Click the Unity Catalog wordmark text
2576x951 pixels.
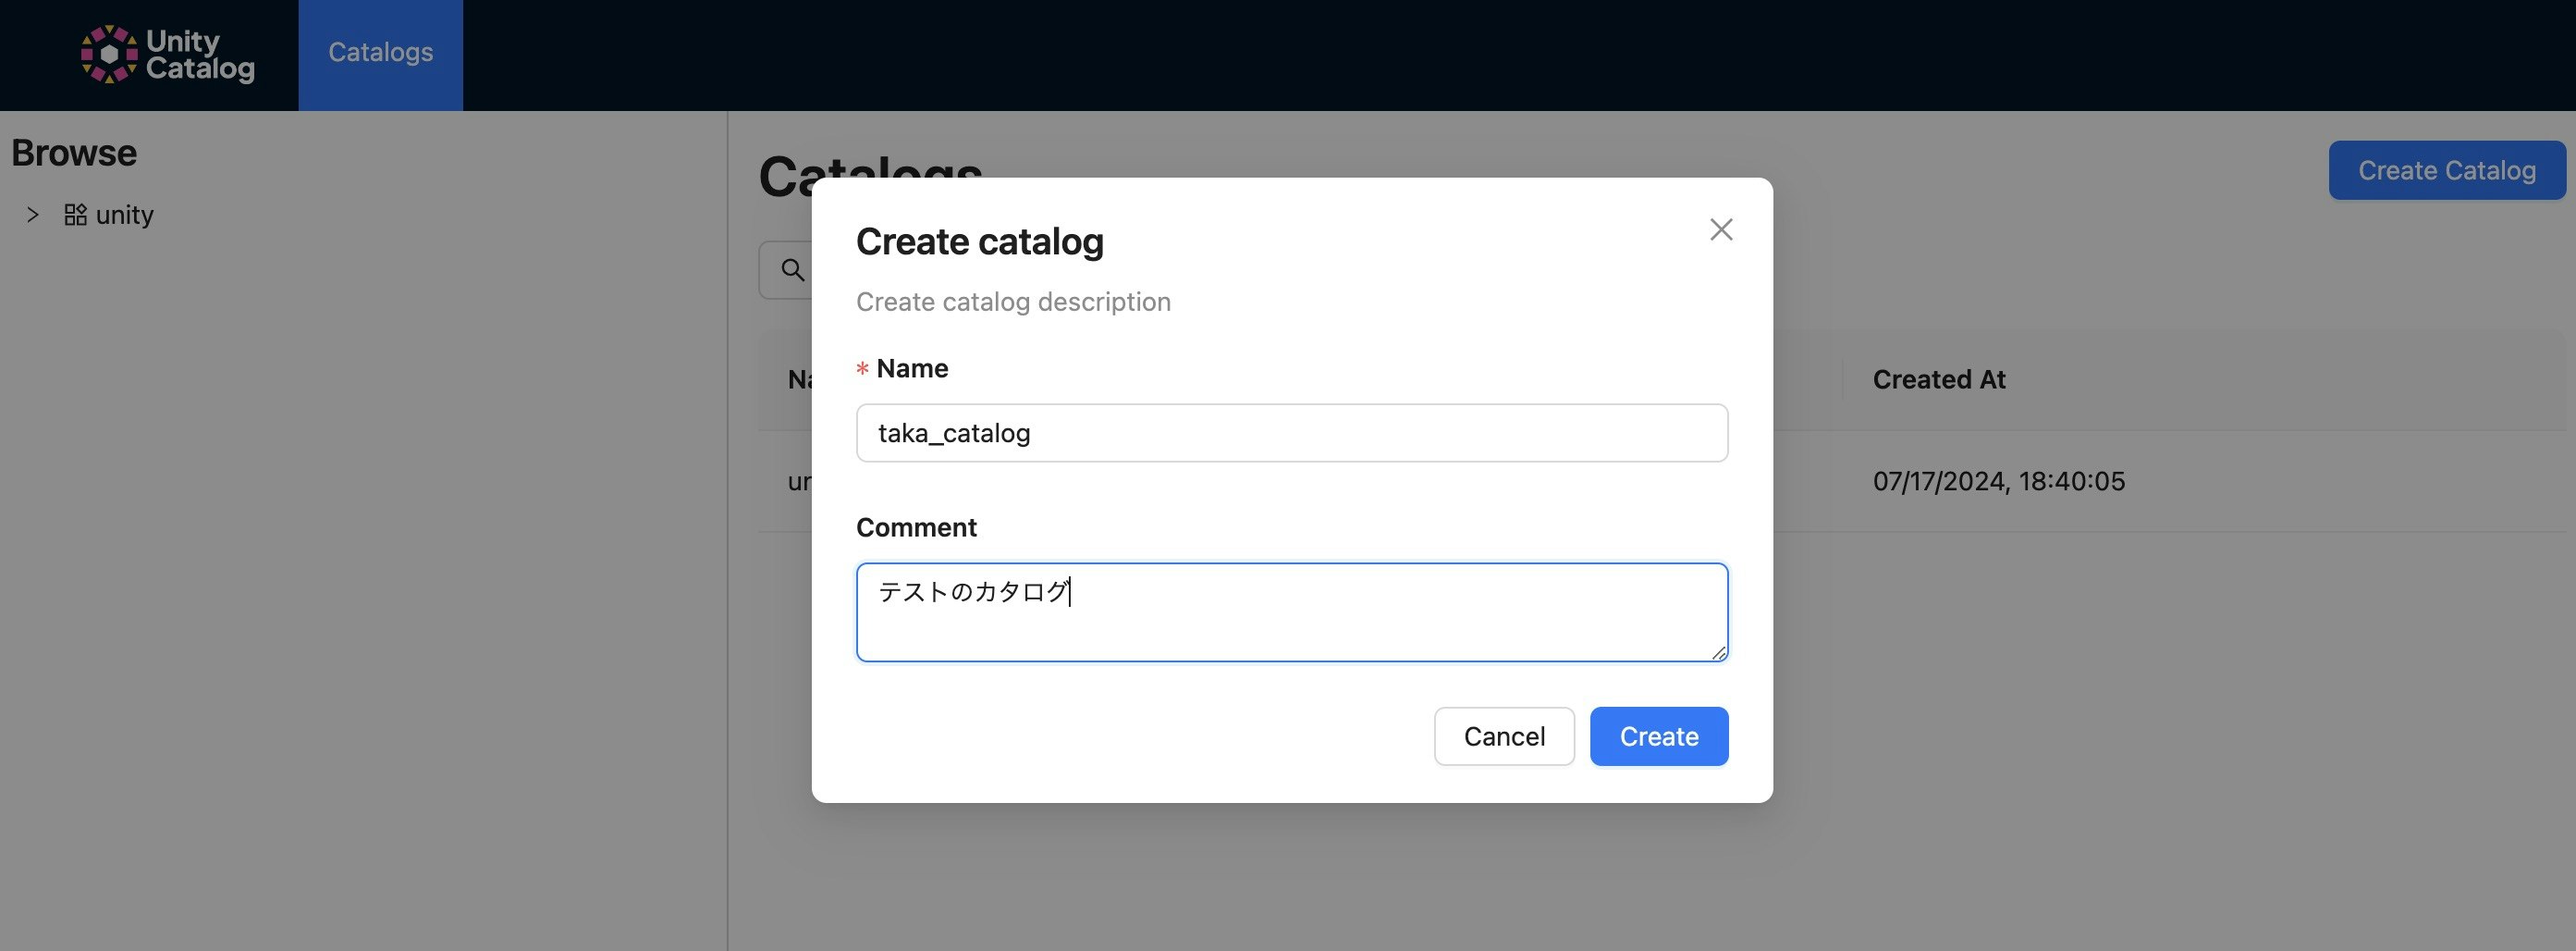tap(199, 54)
